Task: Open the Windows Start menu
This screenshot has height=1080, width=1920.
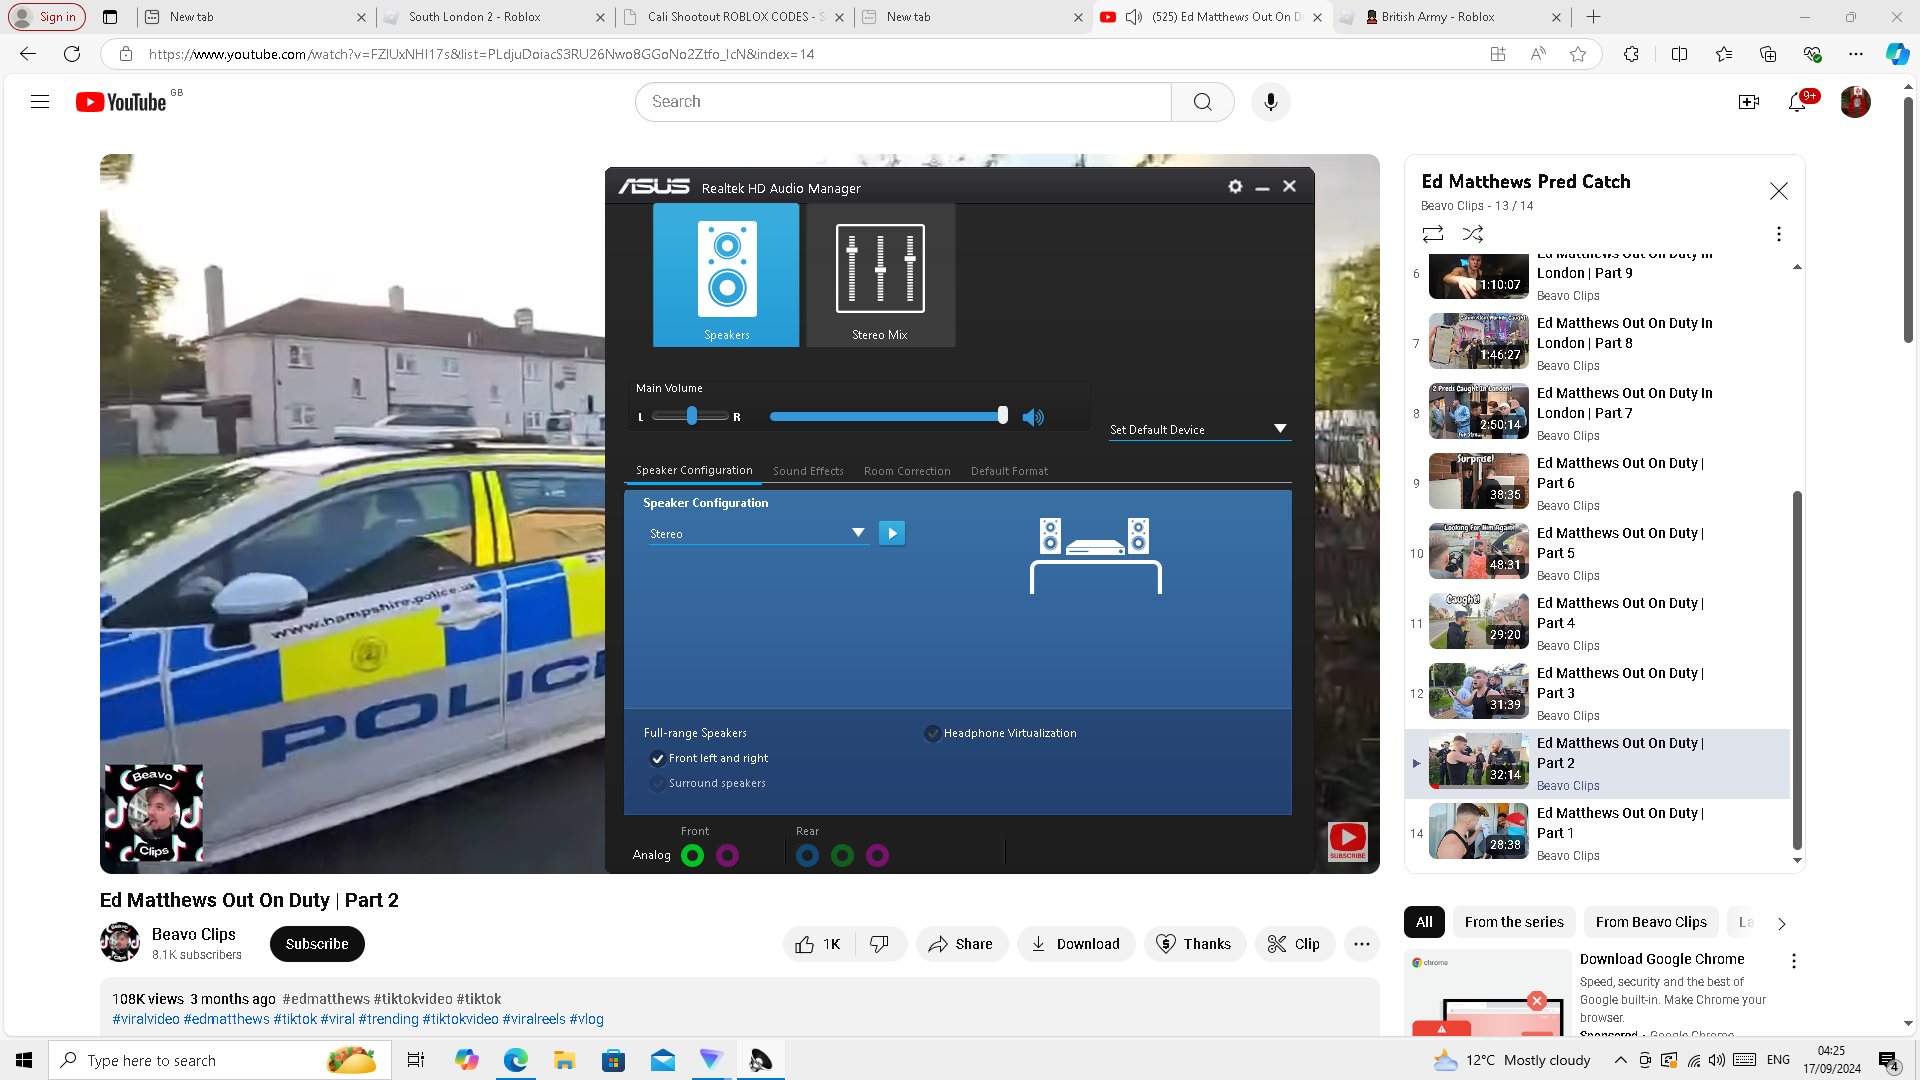Action: (x=24, y=1060)
